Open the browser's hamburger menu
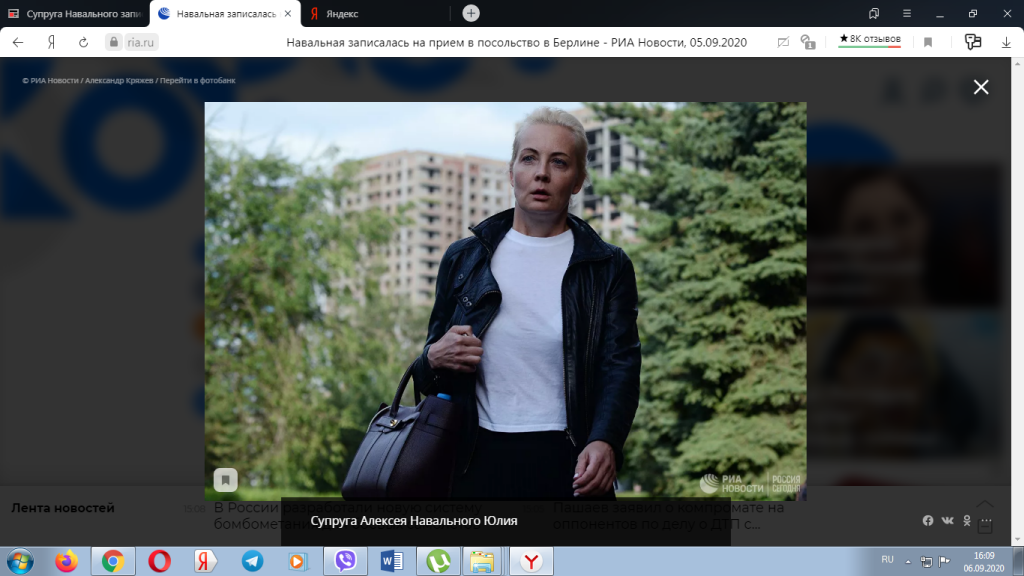1024x576 pixels. click(906, 13)
